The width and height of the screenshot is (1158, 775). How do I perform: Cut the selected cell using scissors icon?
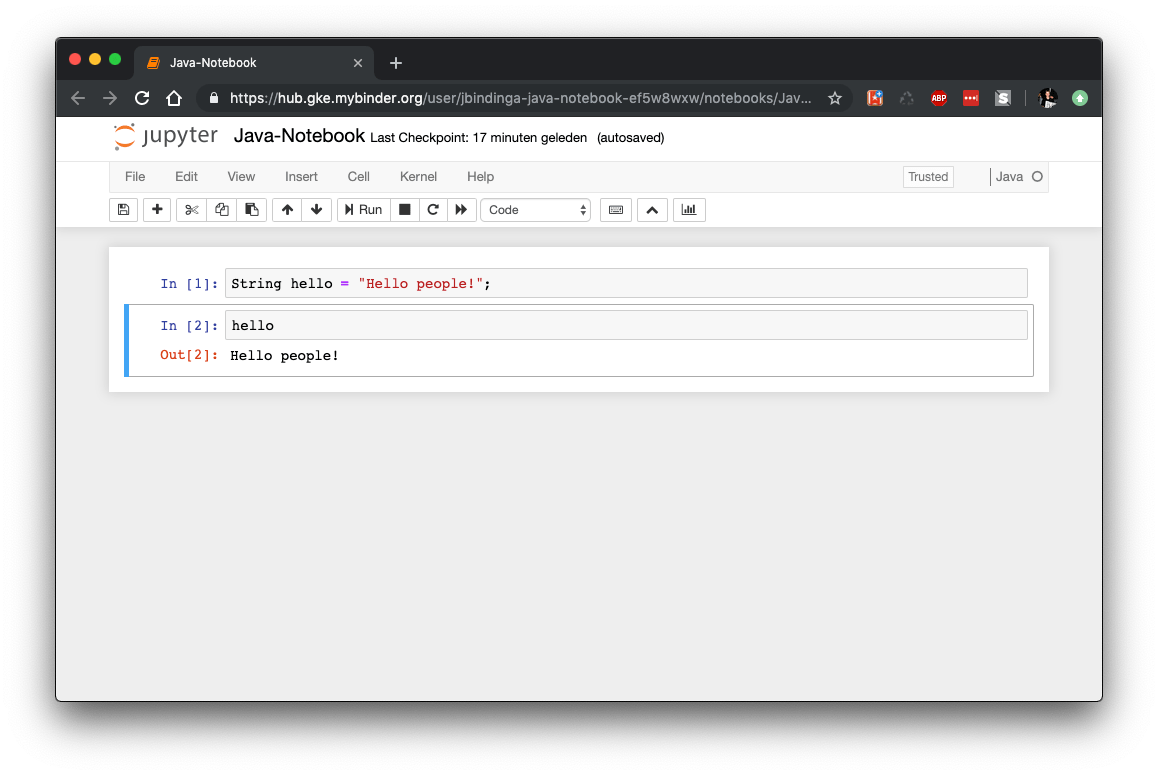191,209
